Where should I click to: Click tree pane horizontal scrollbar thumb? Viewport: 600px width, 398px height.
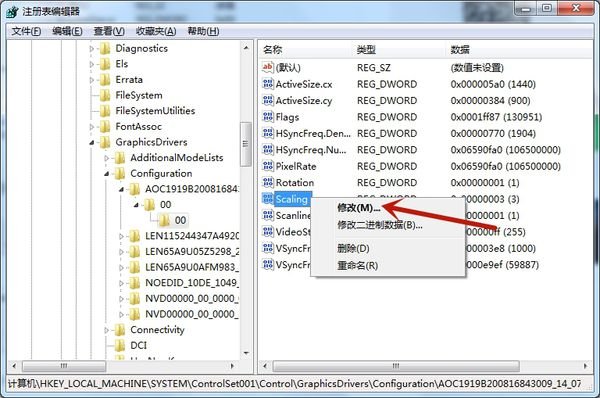pyautogui.click(x=64, y=366)
